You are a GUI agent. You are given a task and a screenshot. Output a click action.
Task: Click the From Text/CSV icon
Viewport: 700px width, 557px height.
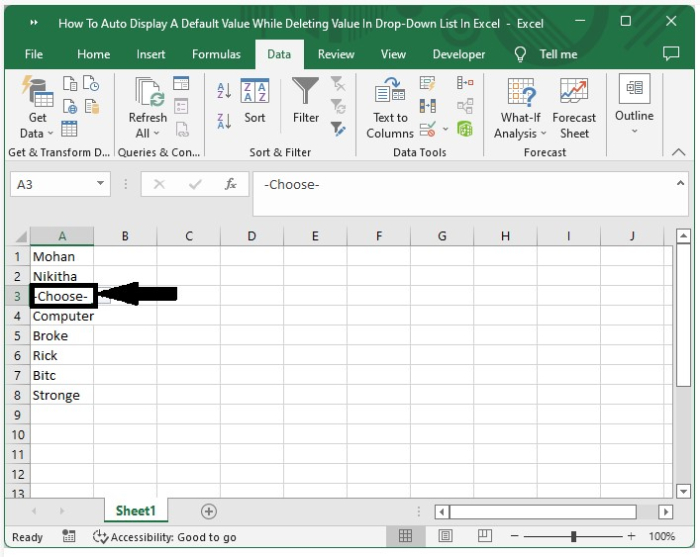pyautogui.click(x=70, y=83)
